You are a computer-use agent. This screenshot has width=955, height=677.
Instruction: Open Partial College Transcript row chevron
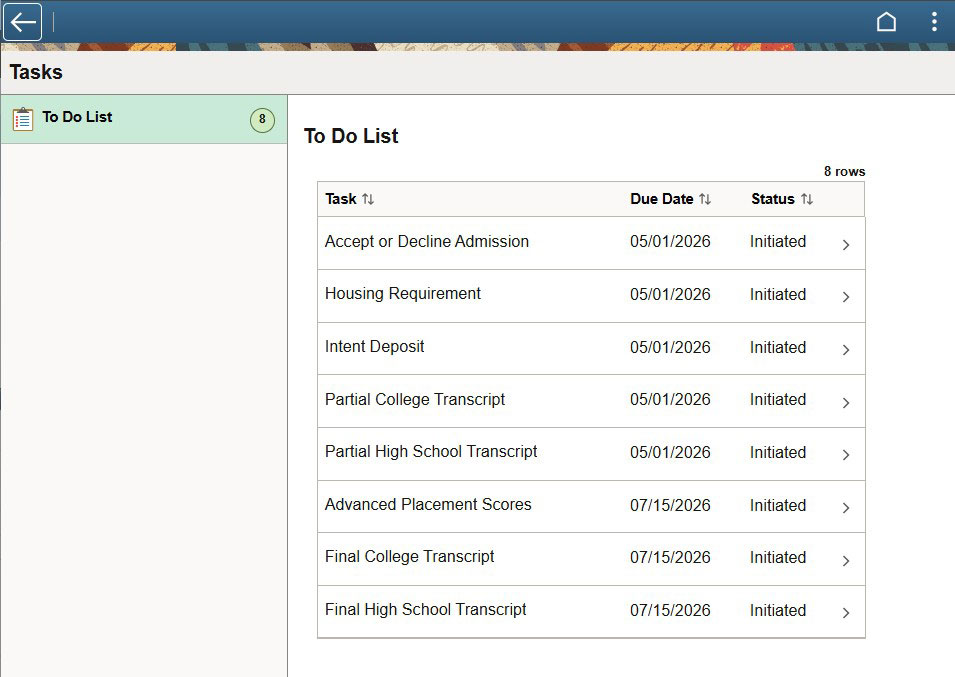click(x=846, y=402)
